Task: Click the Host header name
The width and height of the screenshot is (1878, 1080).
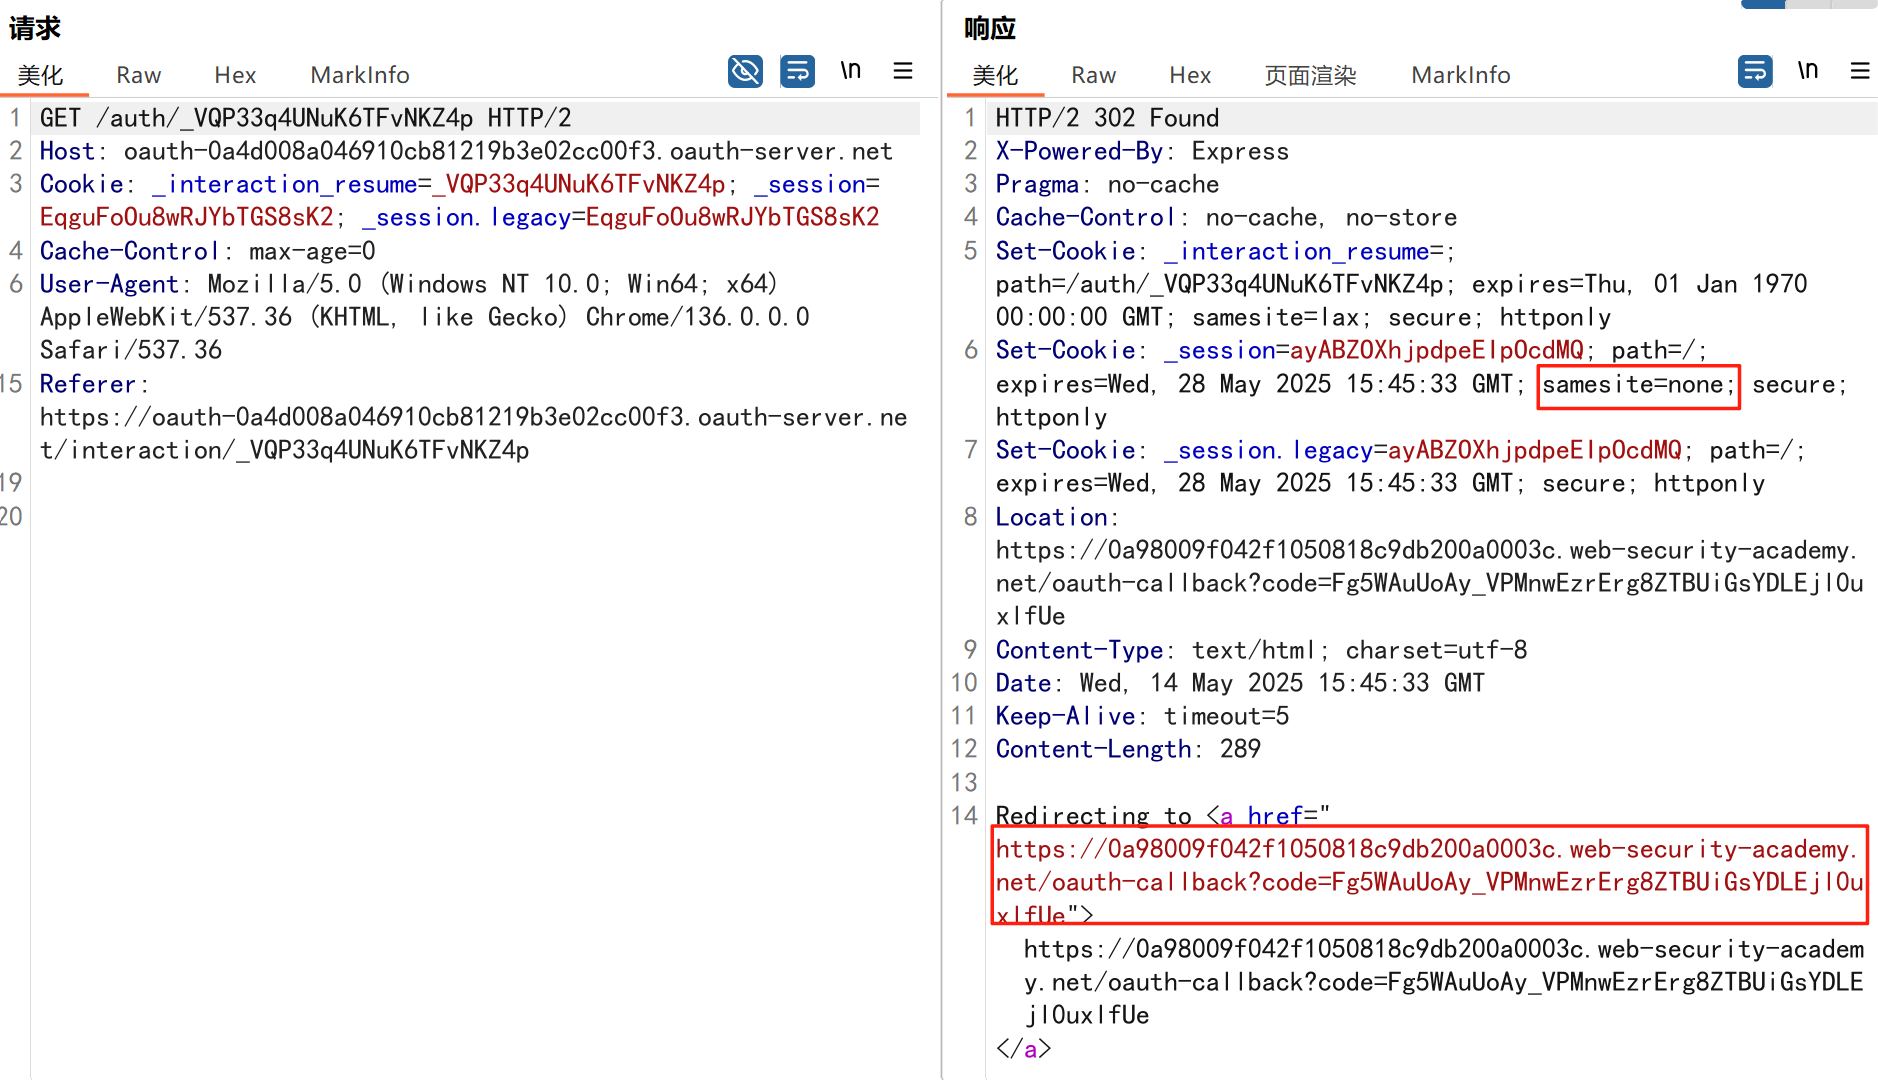Action: 67,151
